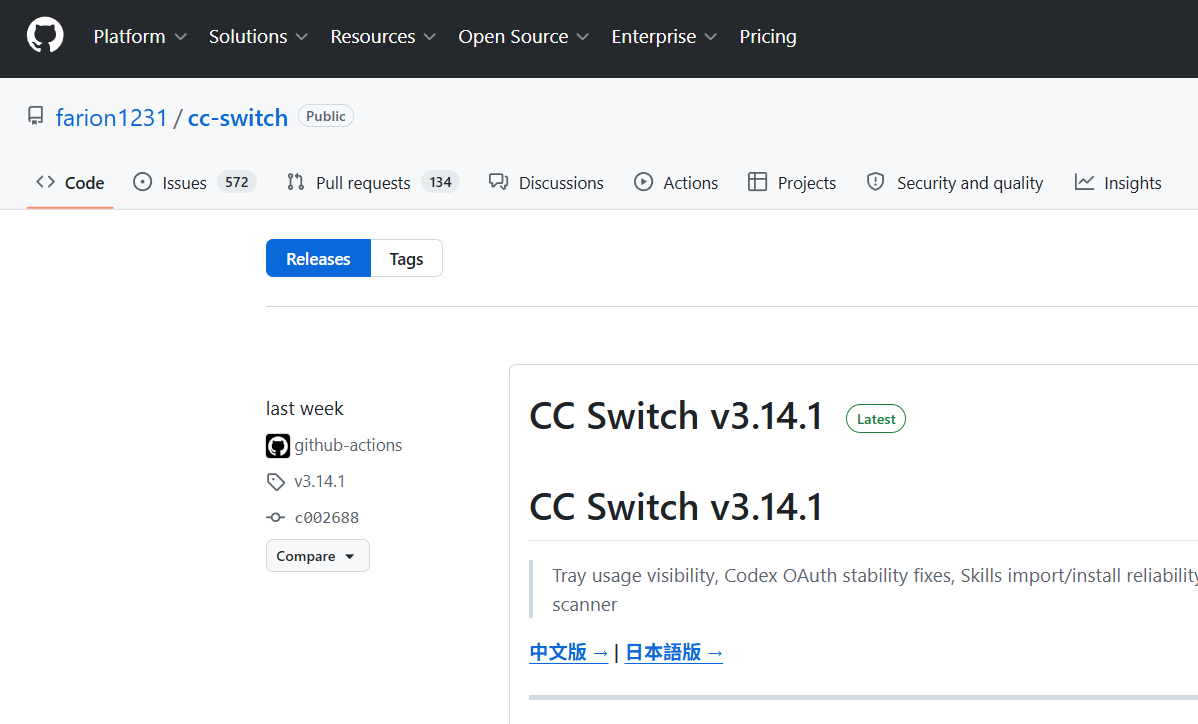This screenshot has width=1198, height=724.
Task: Open the Actions tab
Action: coord(676,183)
